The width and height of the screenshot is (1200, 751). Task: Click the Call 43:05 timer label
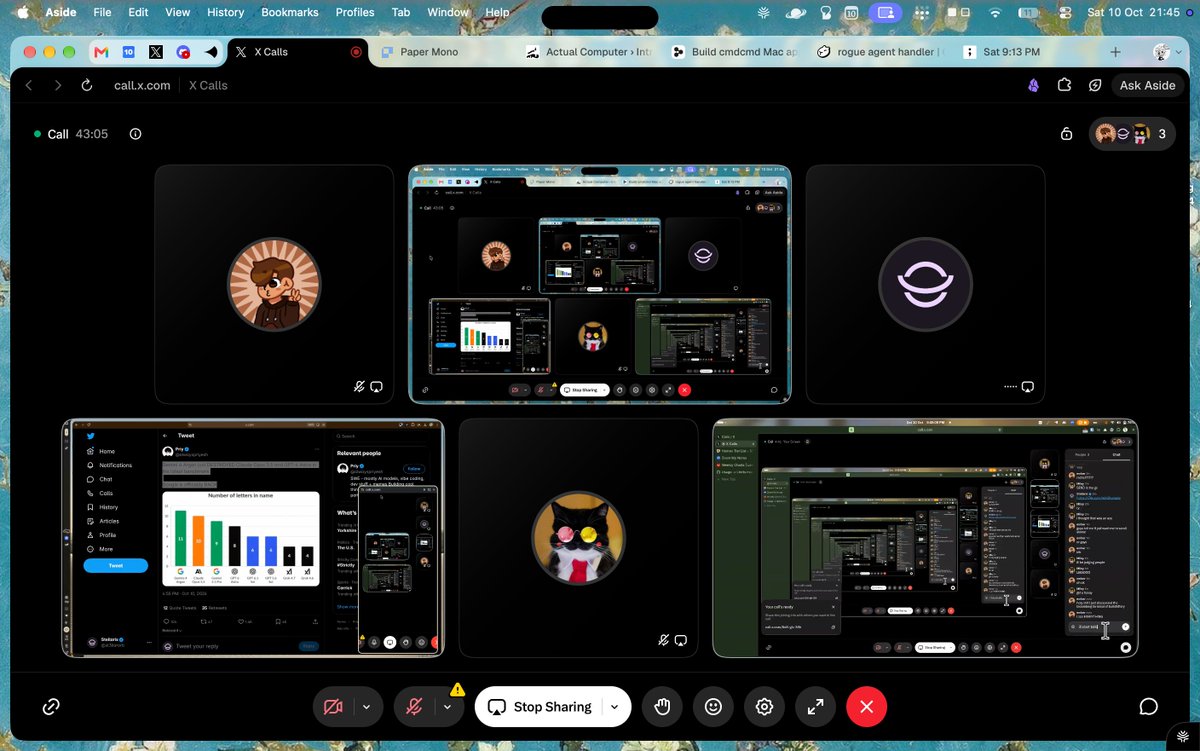click(71, 134)
